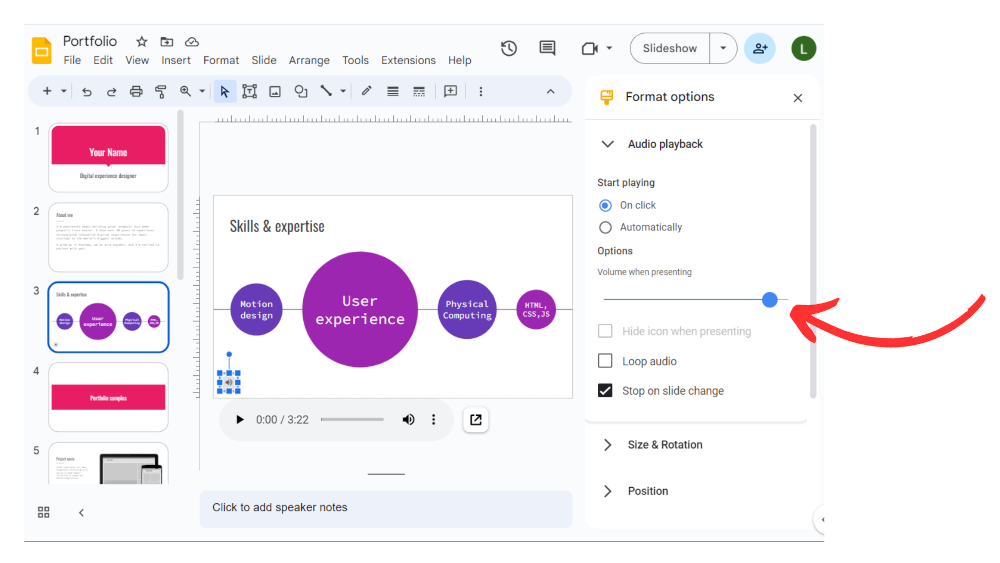The width and height of the screenshot is (1000, 563).
Task: Insert an image from the toolbar
Action: click(x=275, y=92)
